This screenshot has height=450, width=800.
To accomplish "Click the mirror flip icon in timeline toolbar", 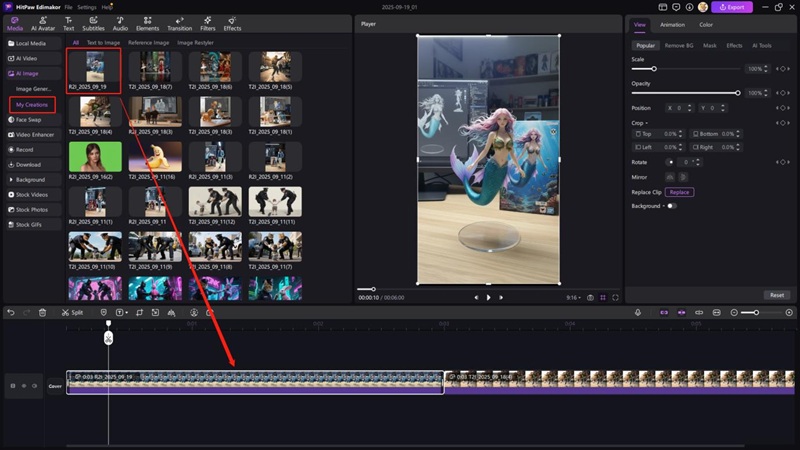I will click(x=171, y=312).
